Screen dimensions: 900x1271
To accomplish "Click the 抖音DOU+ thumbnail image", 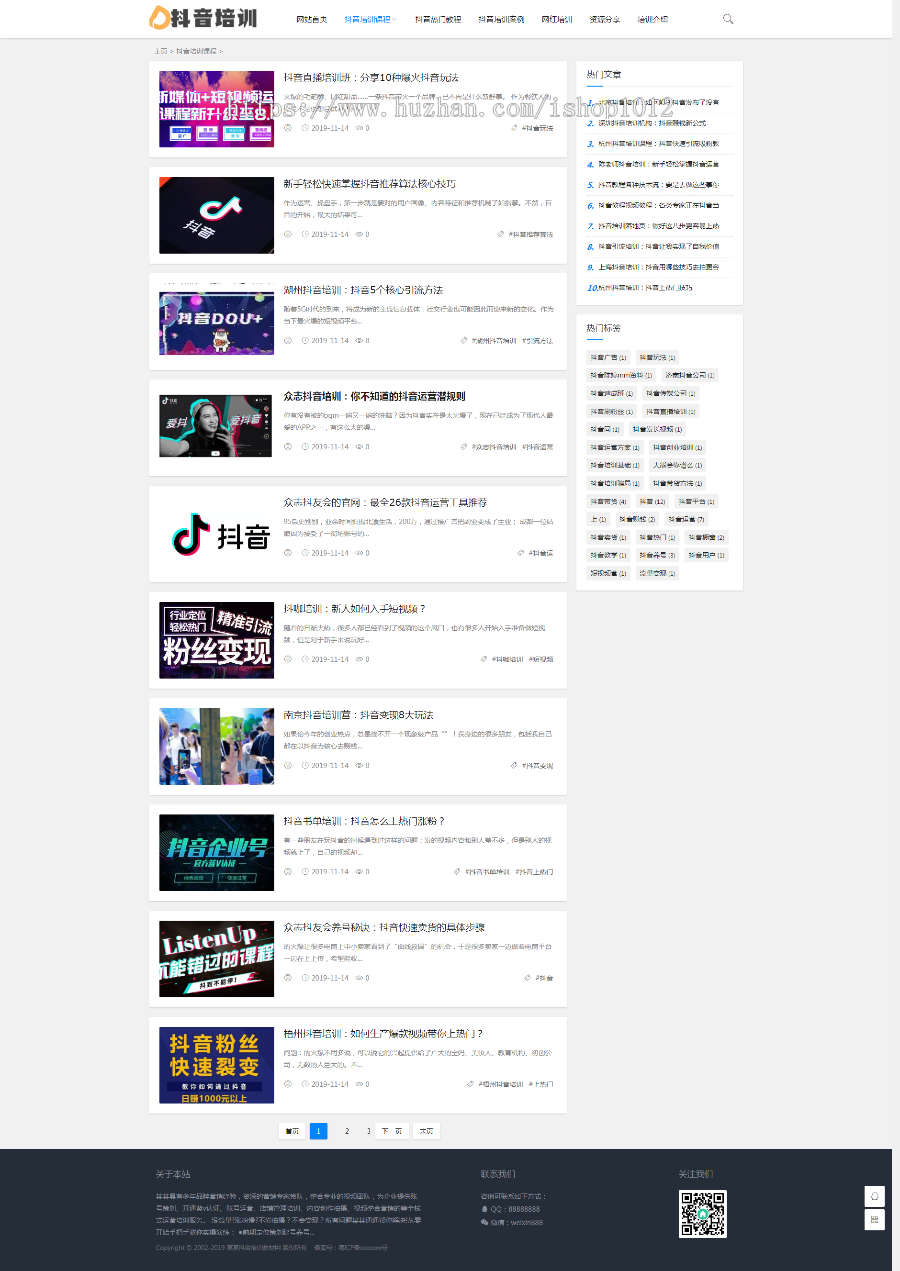I will pos(216,321).
